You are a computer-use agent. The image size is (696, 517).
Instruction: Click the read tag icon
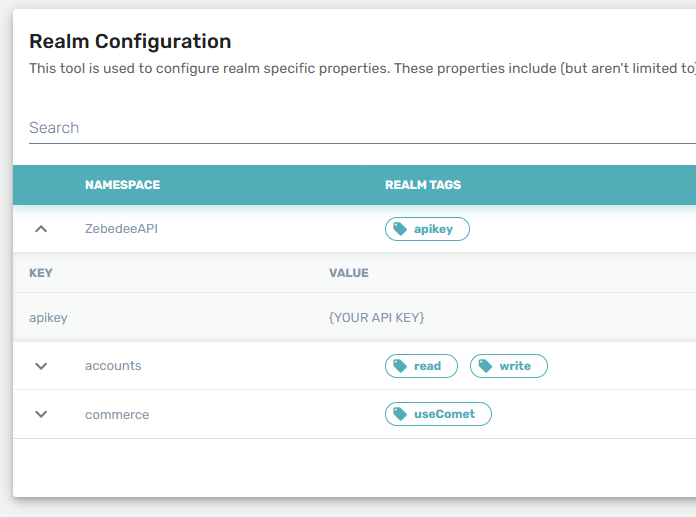tap(400, 366)
